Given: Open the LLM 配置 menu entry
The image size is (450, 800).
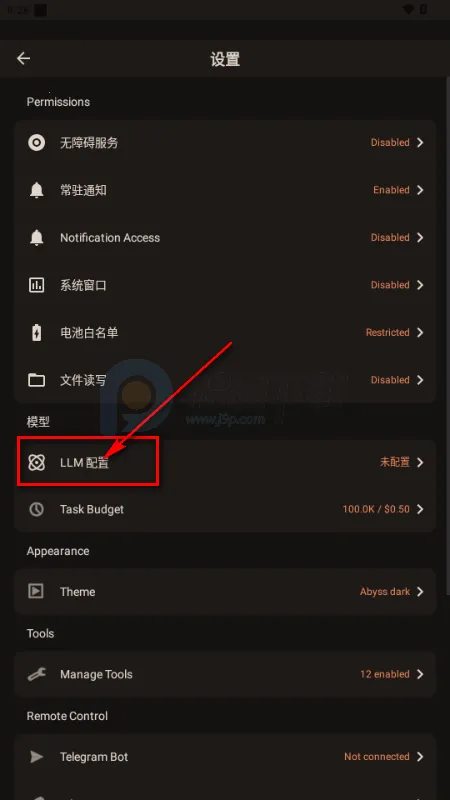Looking at the screenshot, I should 225,463.
